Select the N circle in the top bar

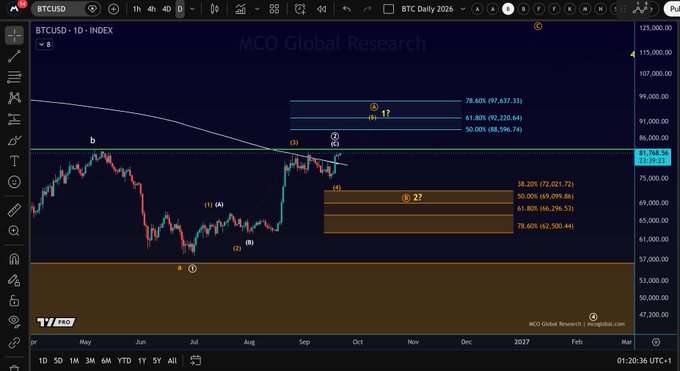click(601, 9)
